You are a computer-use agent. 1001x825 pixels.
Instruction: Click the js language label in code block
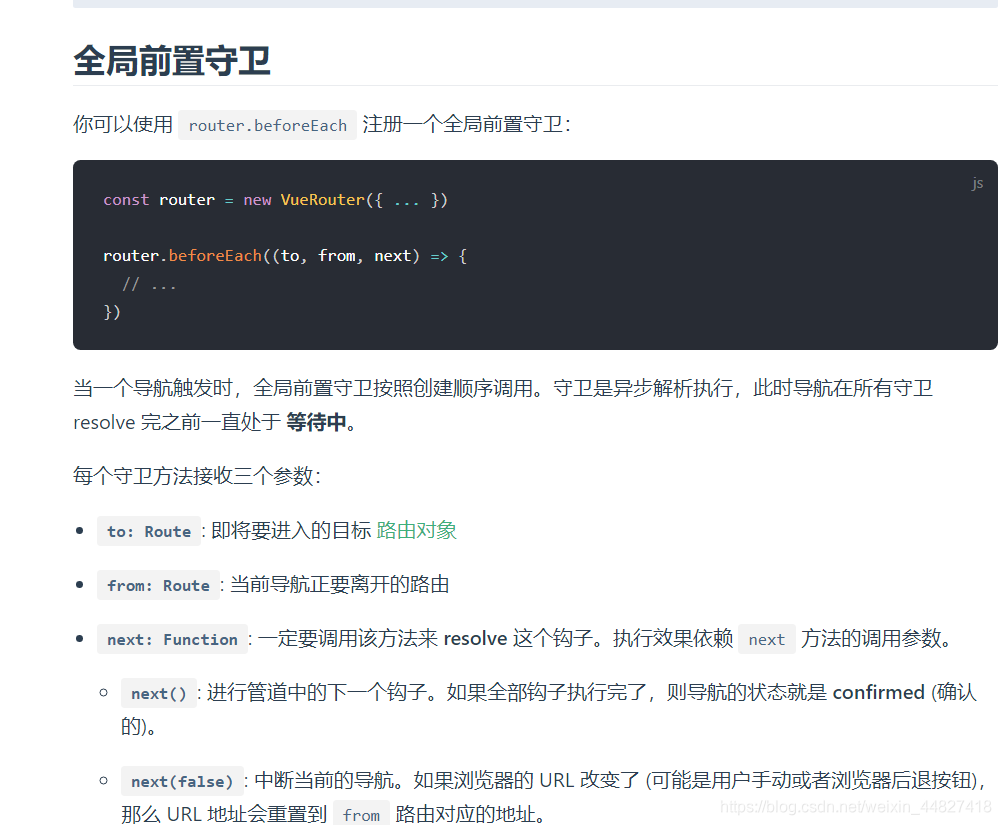[x=977, y=183]
